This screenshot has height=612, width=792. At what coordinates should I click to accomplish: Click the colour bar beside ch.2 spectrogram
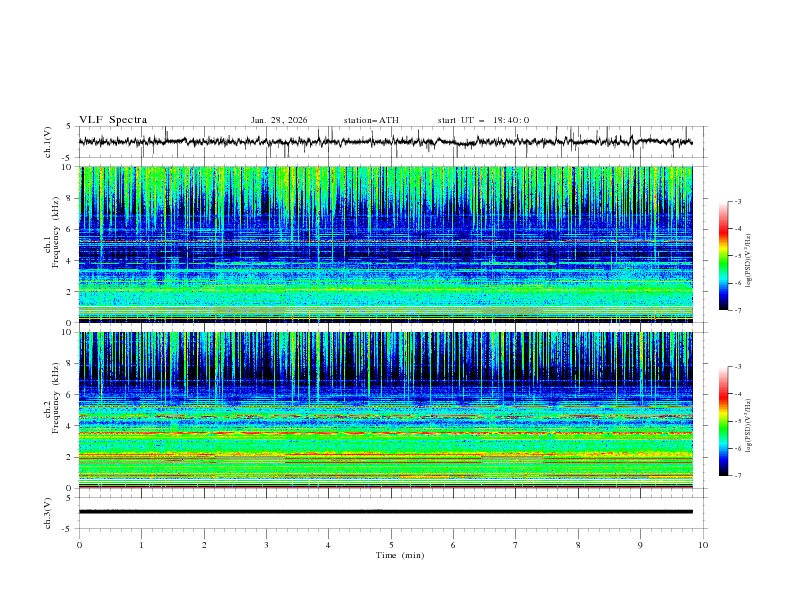[x=724, y=421]
